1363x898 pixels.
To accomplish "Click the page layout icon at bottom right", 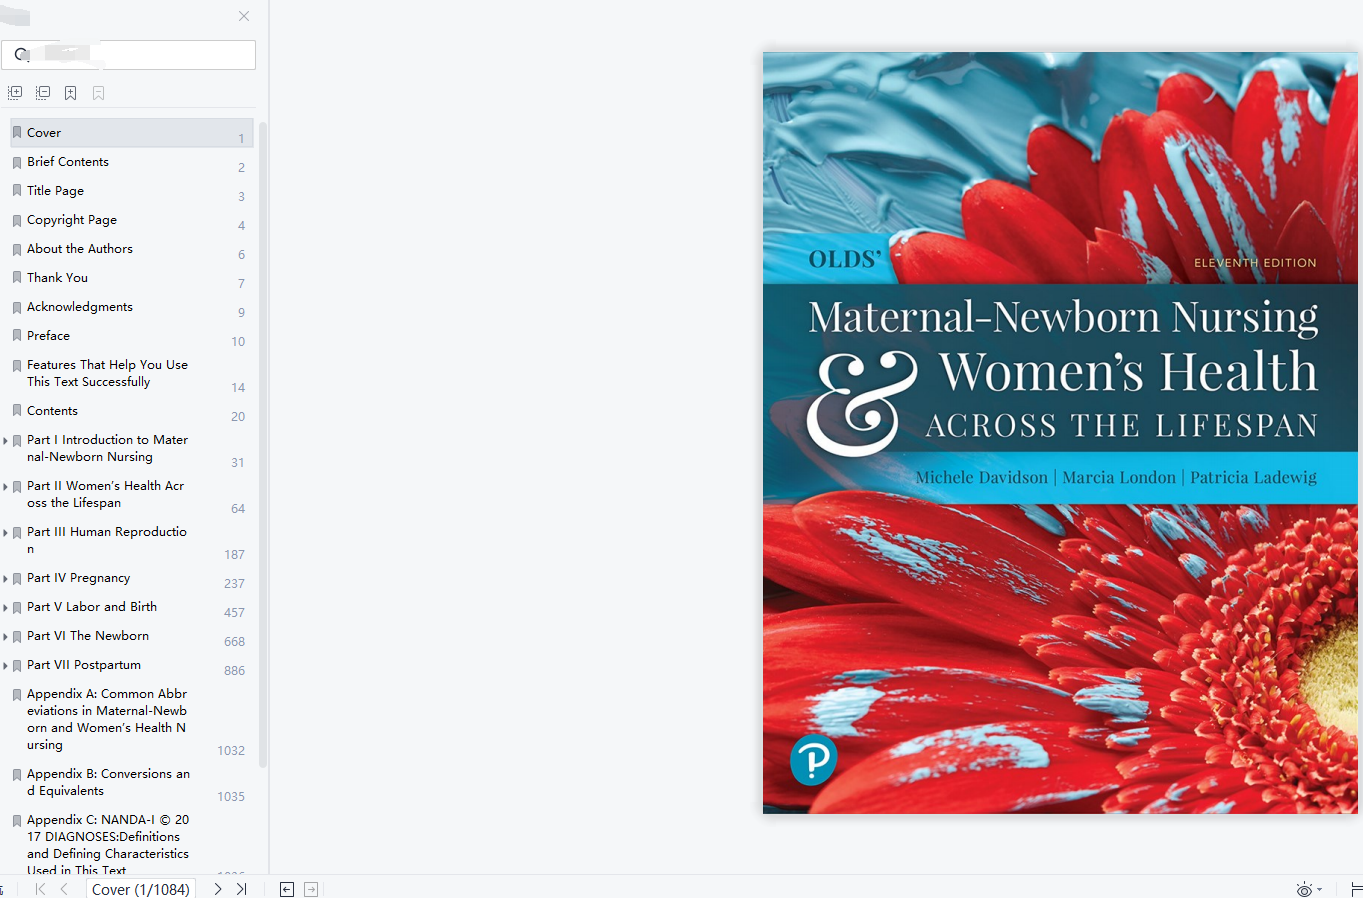I will pos(1356,889).
